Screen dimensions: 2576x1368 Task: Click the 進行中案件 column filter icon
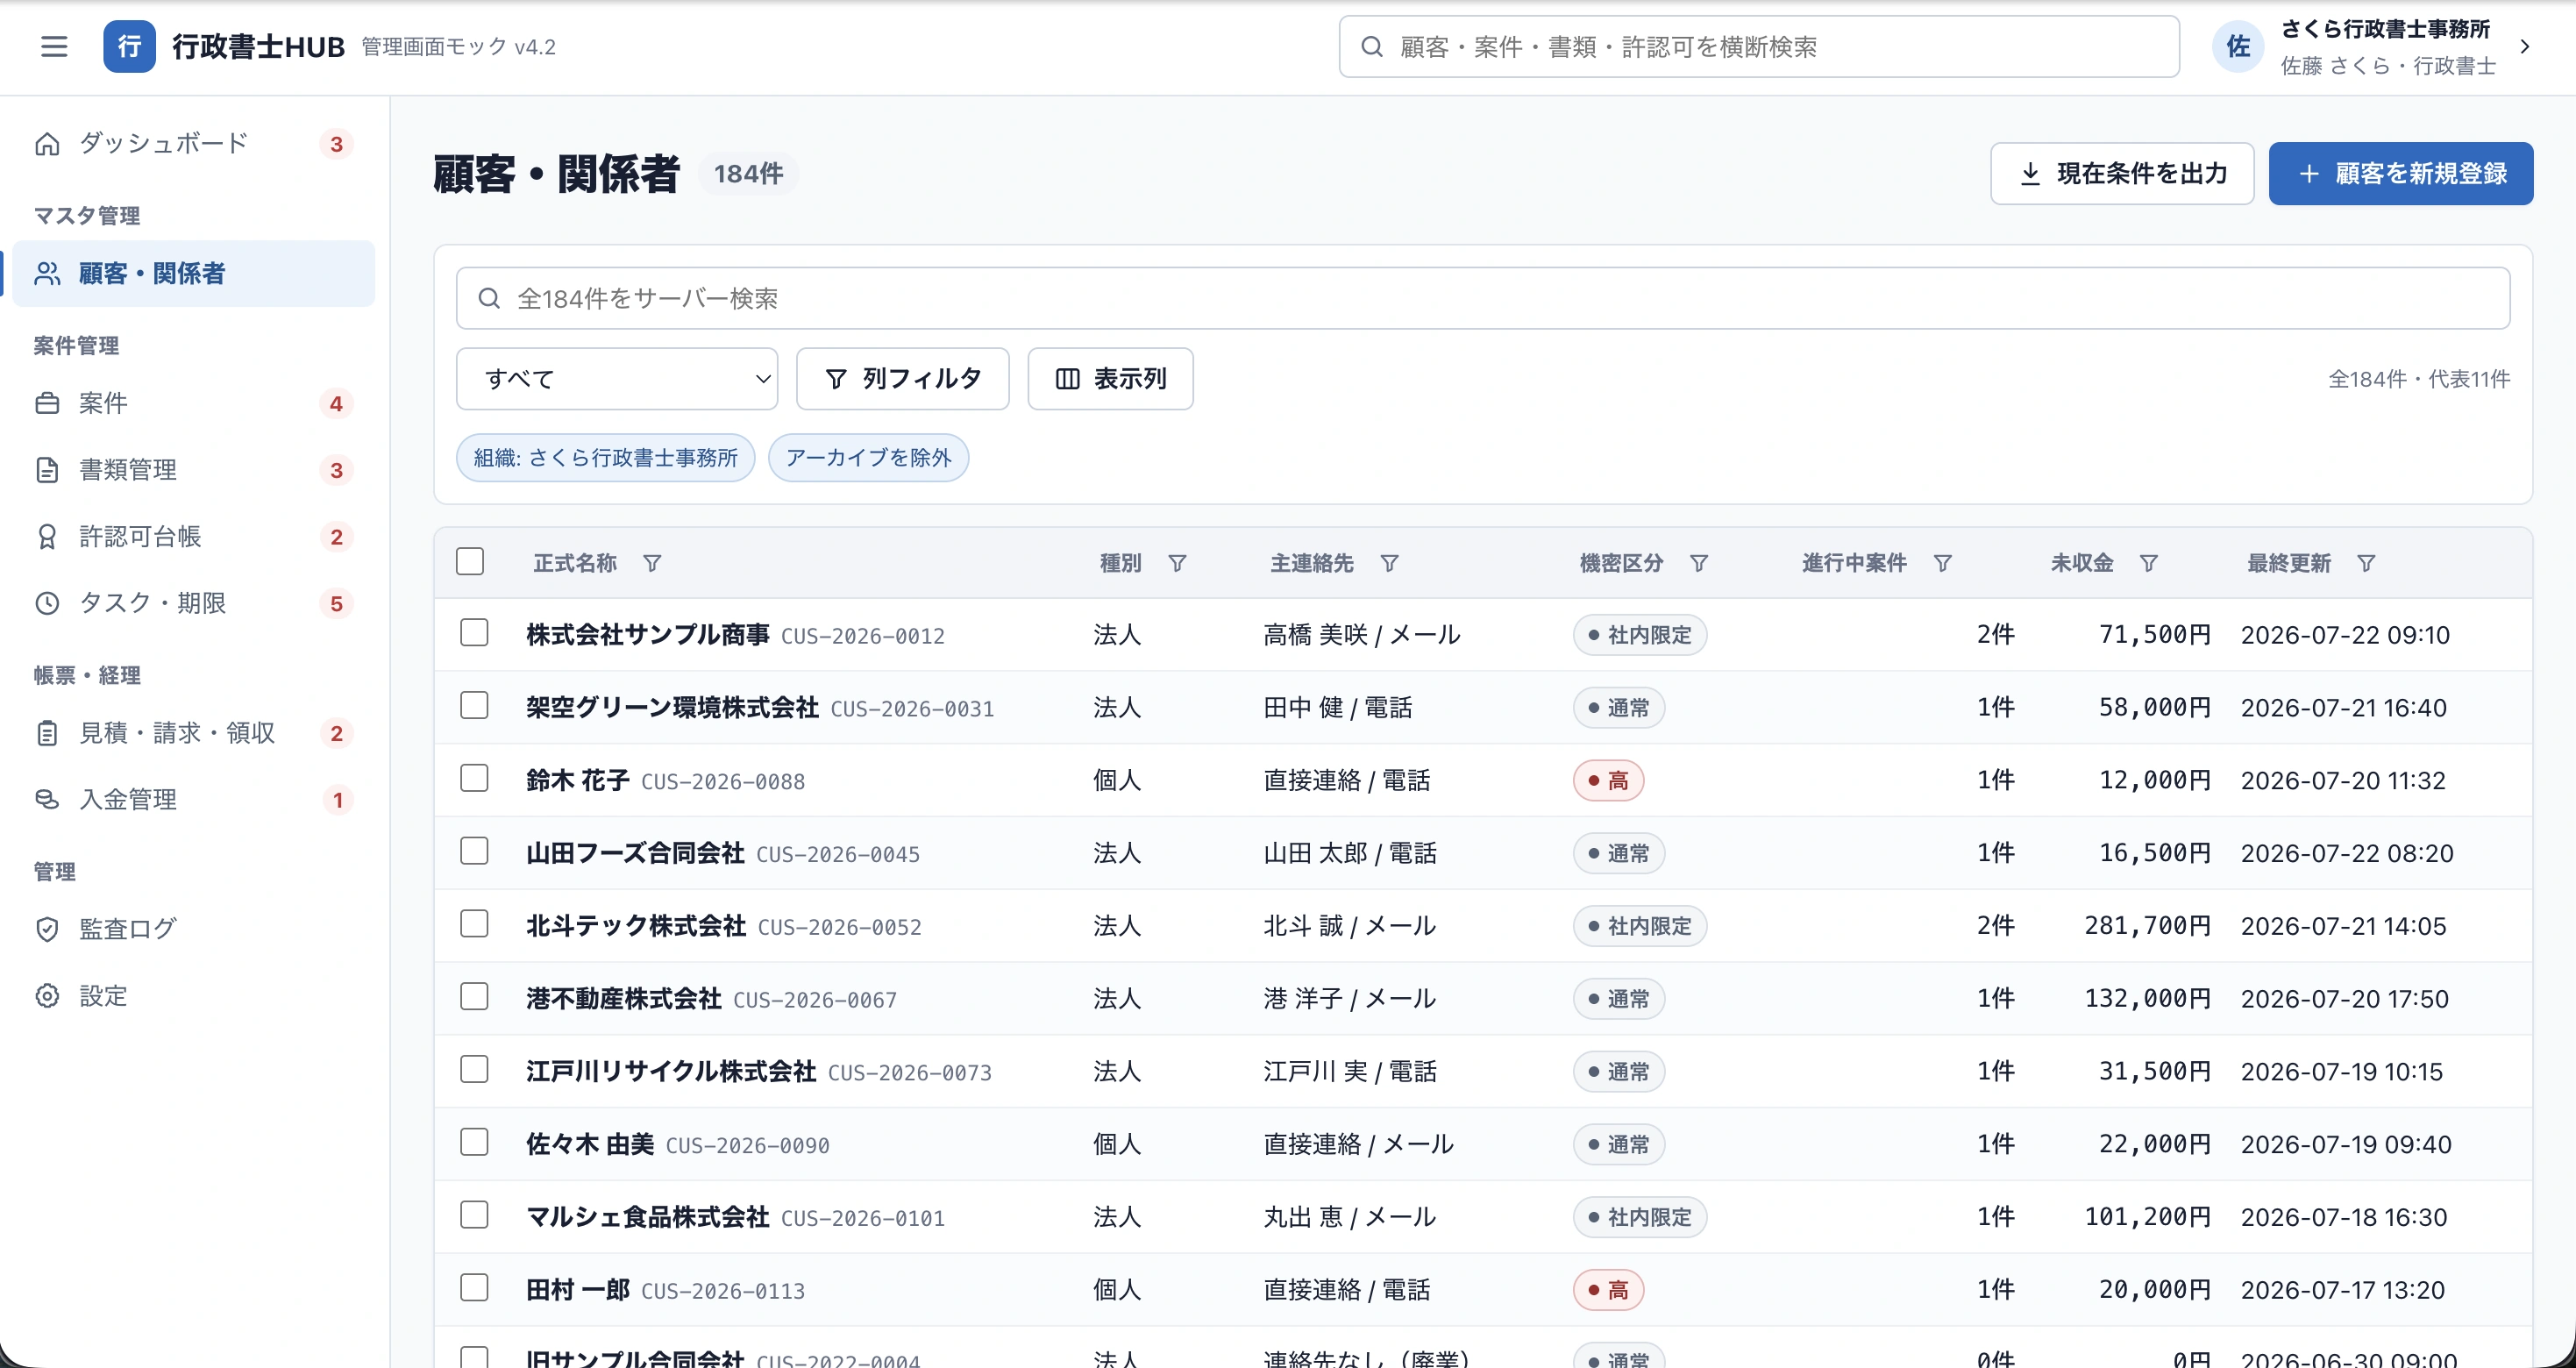click(x=1942, y=563)
